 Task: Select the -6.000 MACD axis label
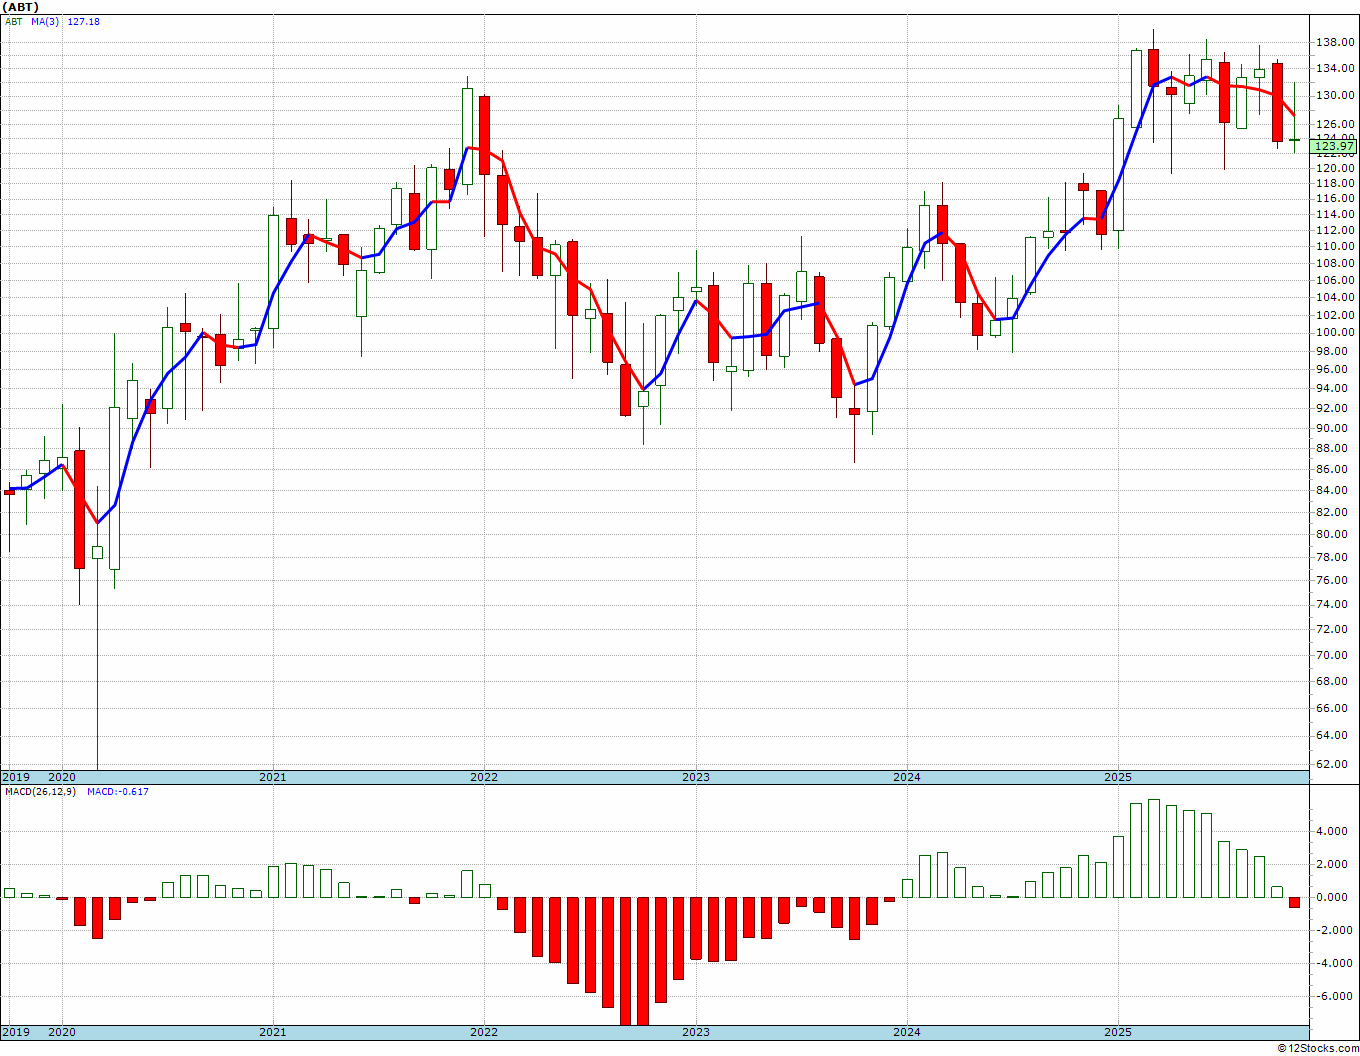(x=1336, y=996)
